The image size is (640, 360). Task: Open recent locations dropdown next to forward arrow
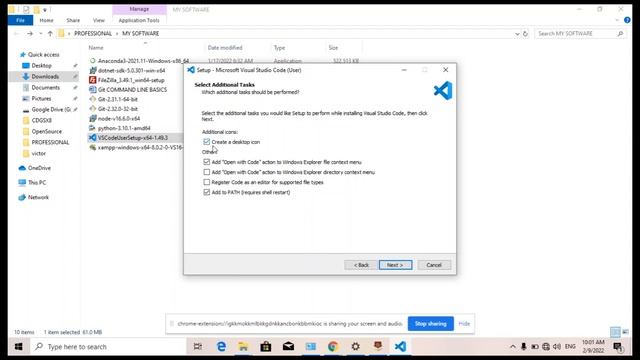(x=40, y=33)
